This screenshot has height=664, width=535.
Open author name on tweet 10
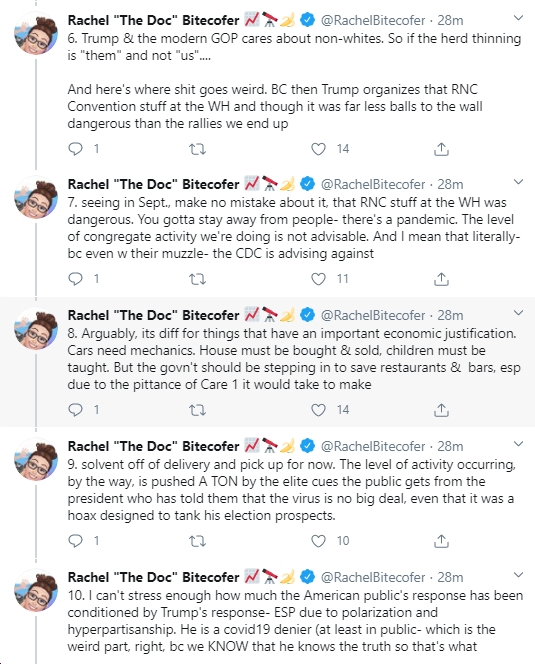[x=153, y=577]
